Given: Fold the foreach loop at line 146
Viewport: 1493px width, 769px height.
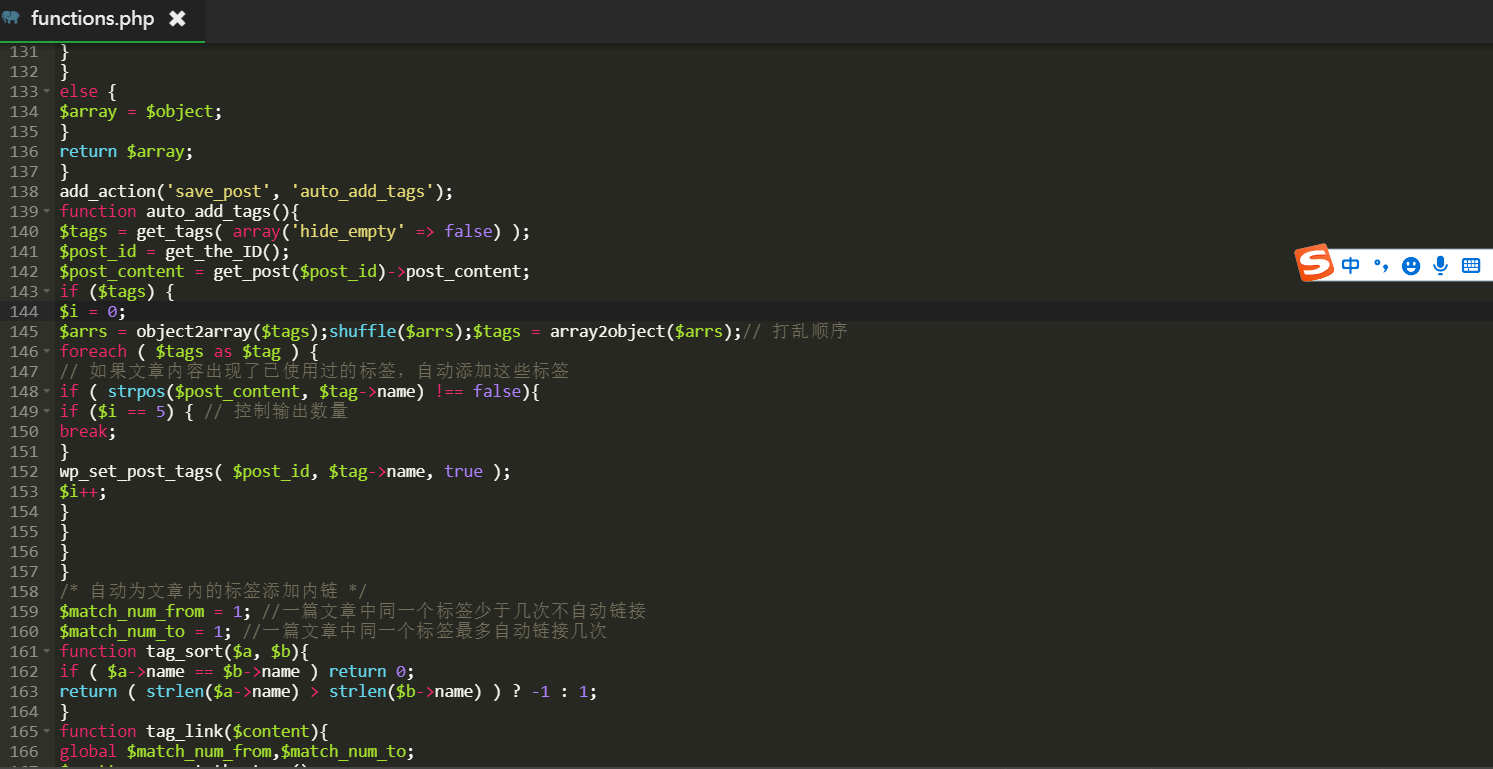Looking at the screenshot, I should (x=47, y=351).
